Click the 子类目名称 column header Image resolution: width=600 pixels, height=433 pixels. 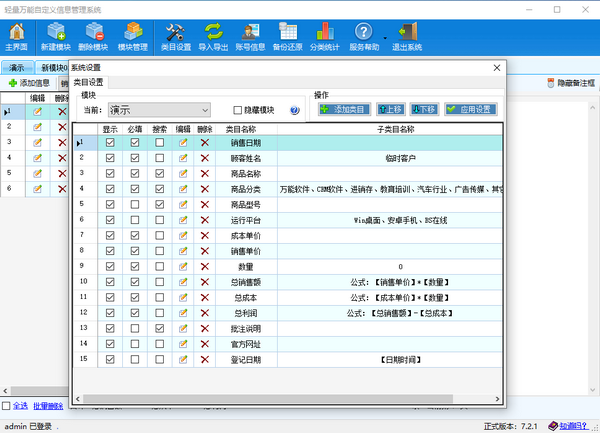[395, 129]
